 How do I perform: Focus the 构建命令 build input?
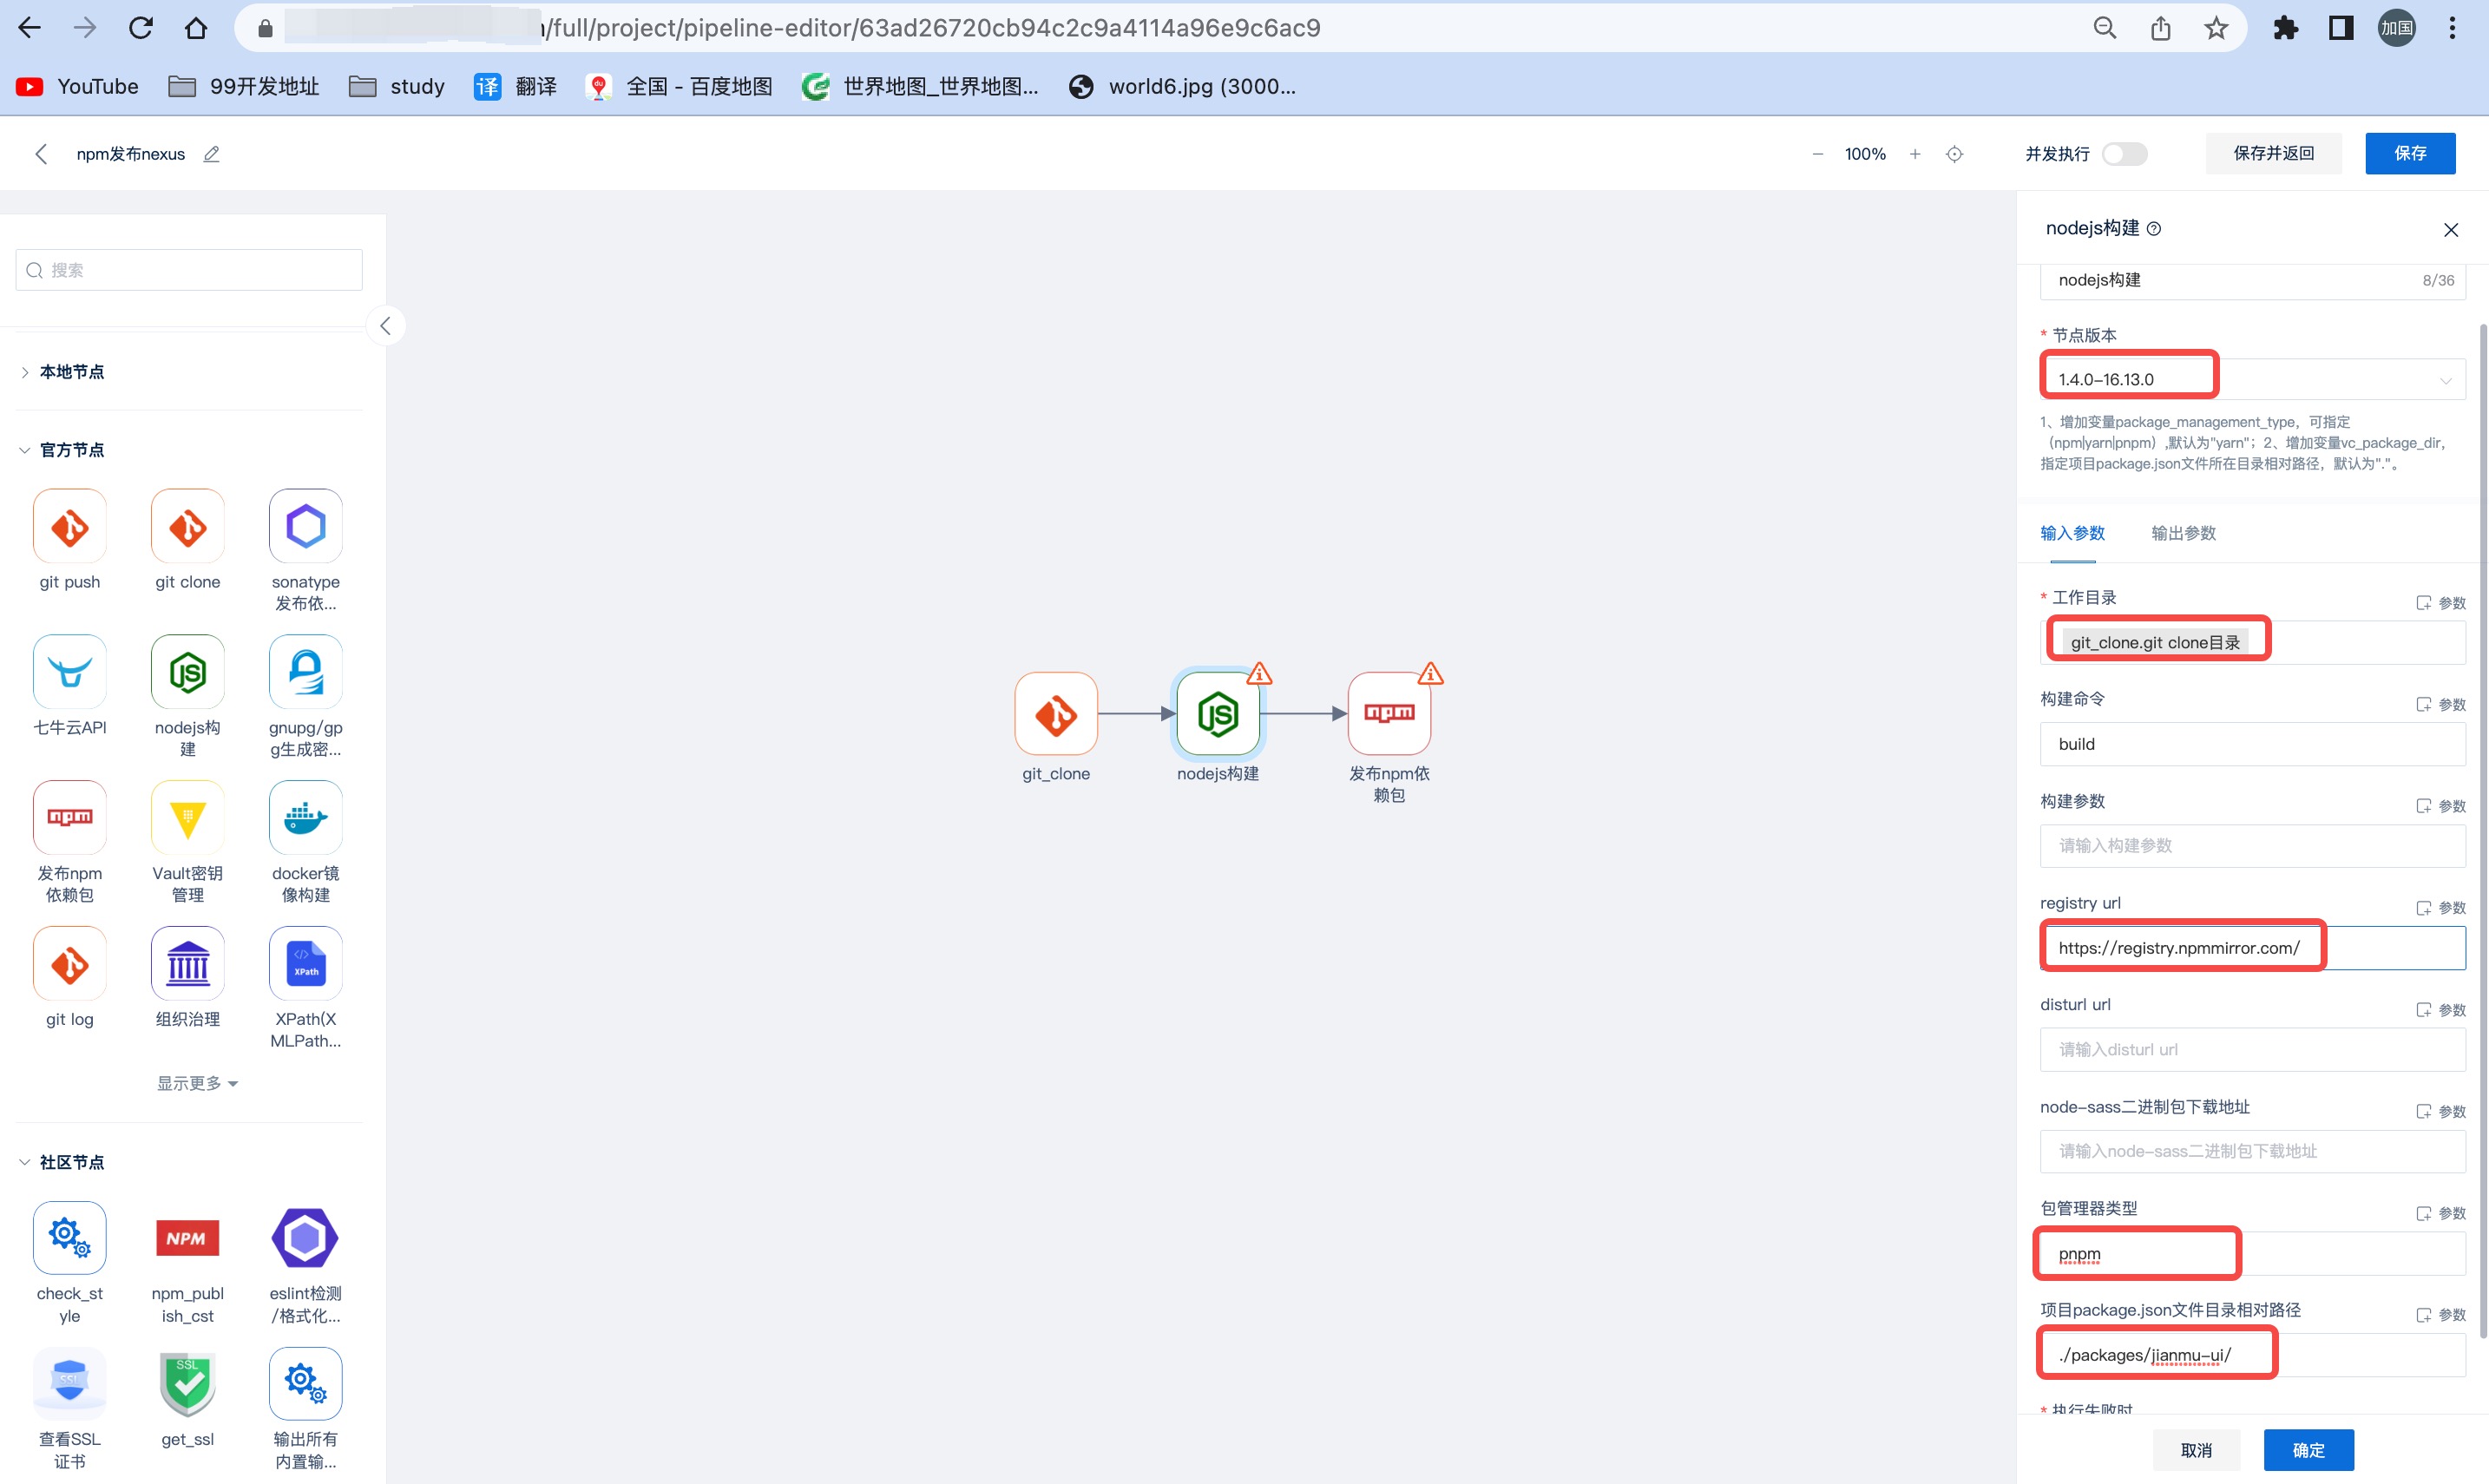click(x=2252, y=744)
